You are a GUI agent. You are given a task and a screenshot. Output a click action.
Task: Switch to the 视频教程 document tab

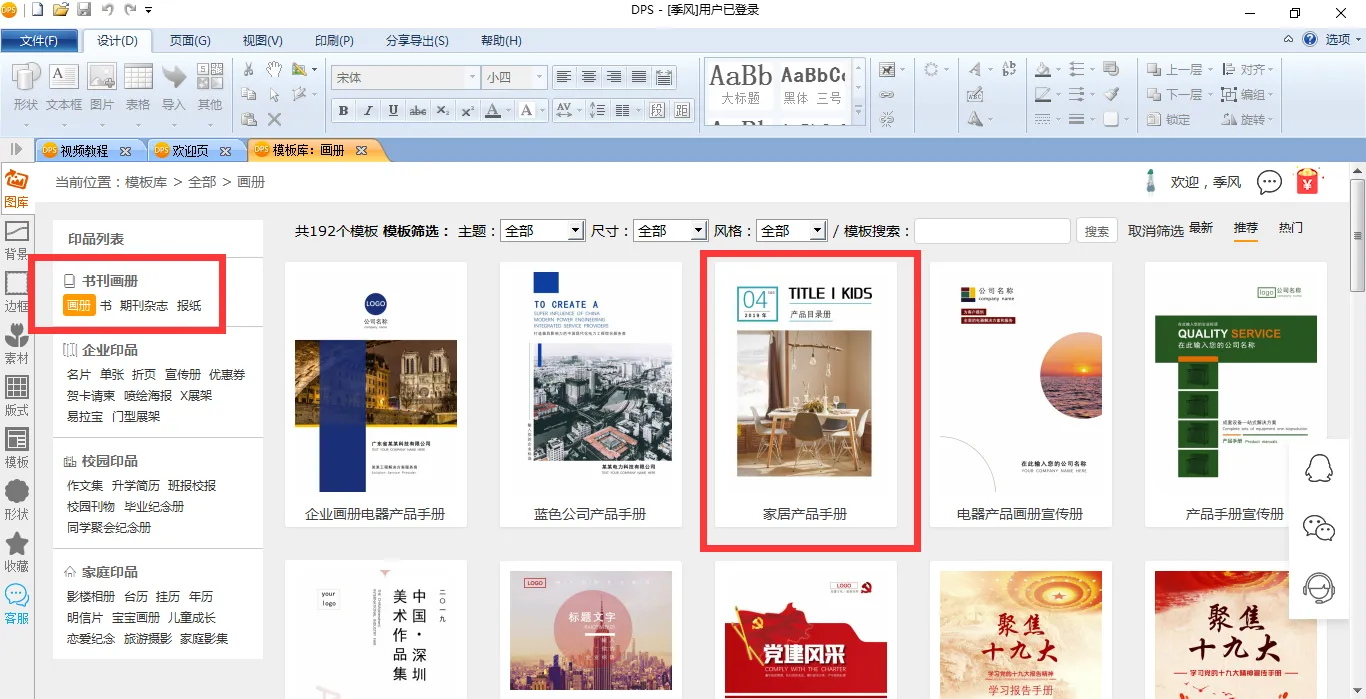click(x=84, y=151)
